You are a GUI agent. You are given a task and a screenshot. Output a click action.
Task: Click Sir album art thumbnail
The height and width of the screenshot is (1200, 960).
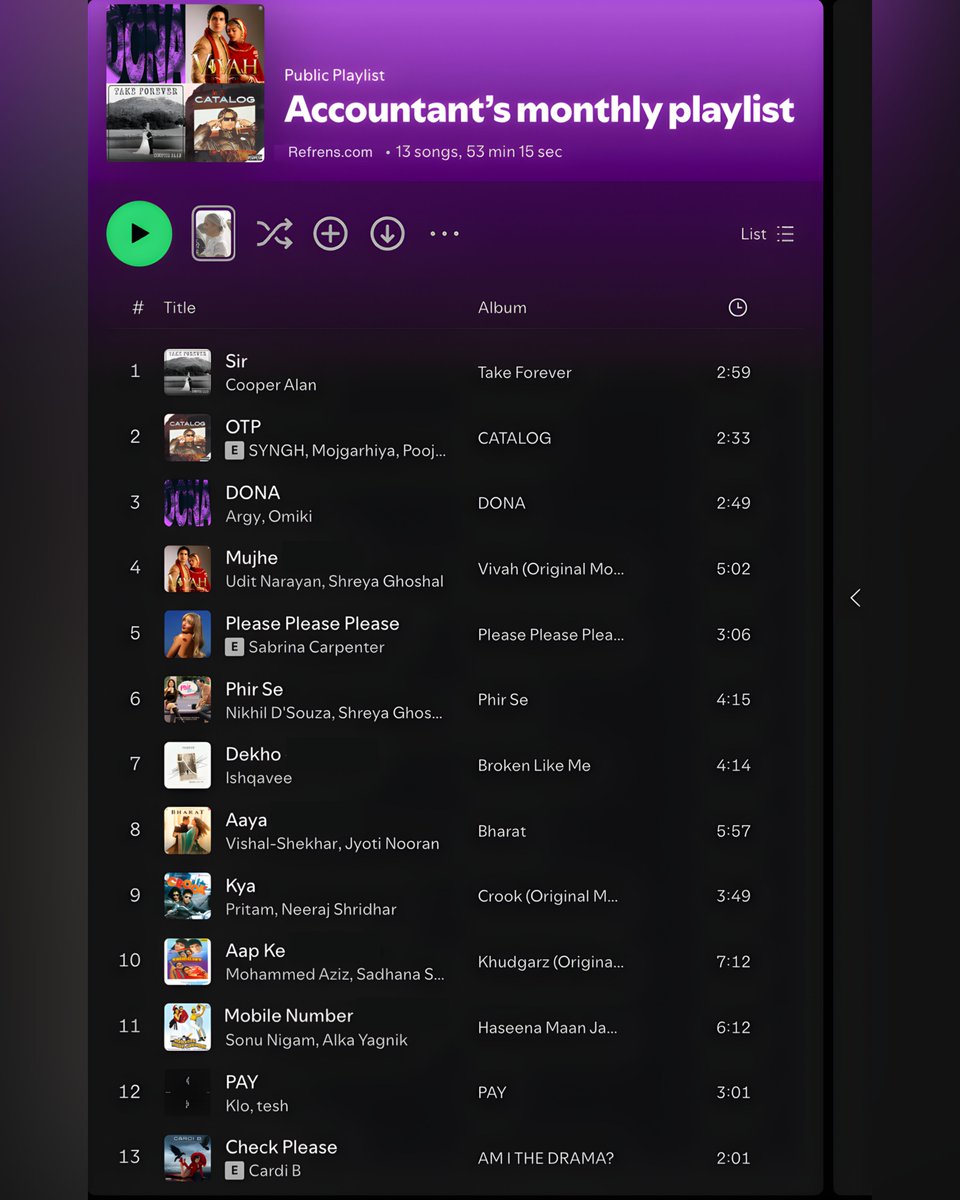(187, 372)
